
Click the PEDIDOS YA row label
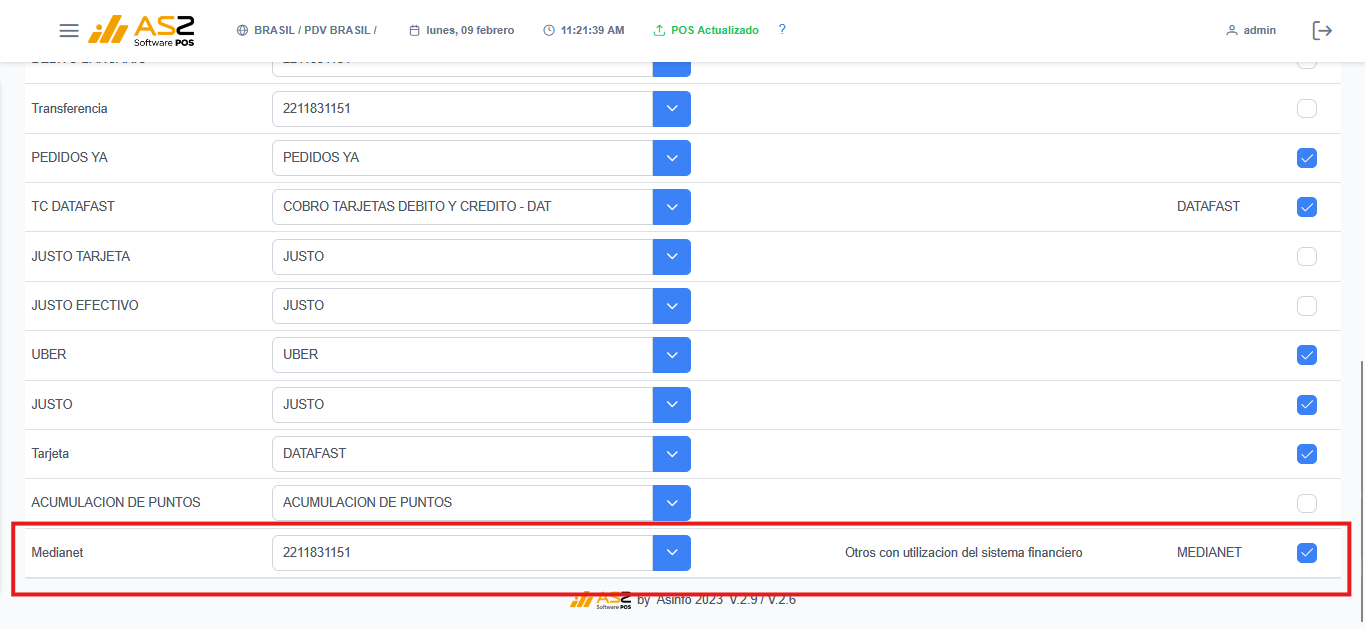pyautogui.click(x=69, y=158)
